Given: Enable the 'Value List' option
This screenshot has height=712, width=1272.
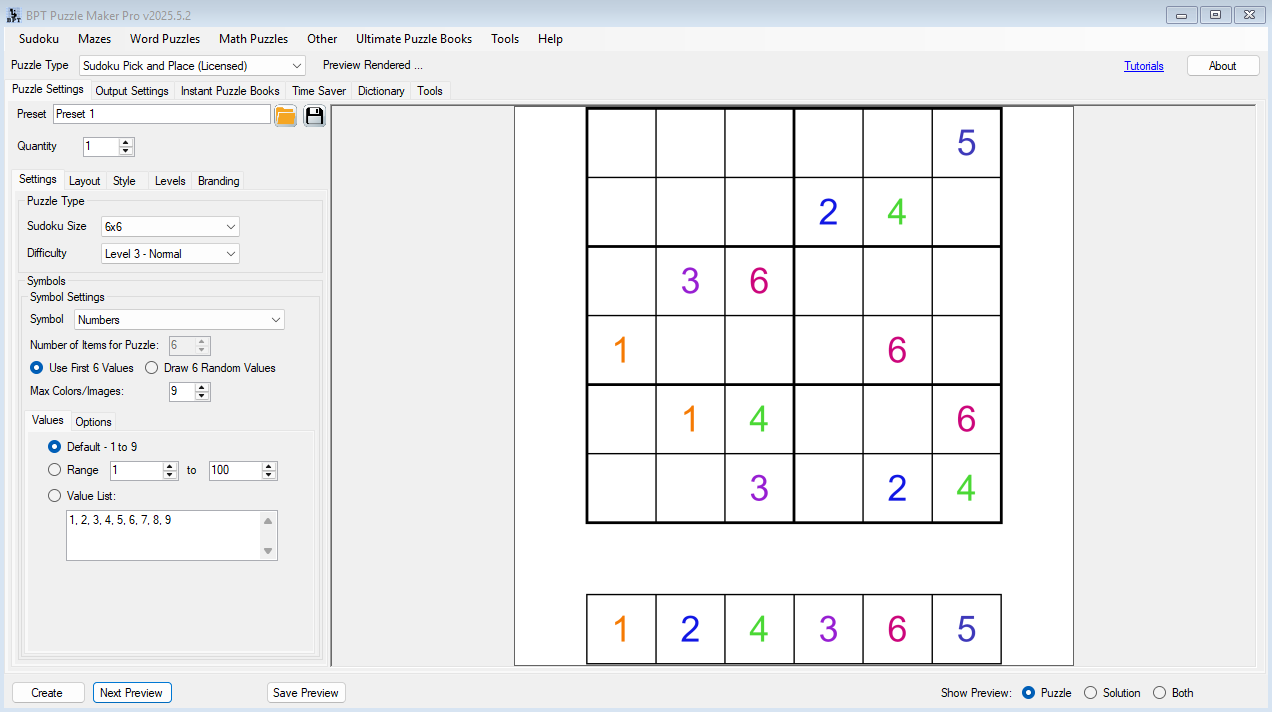Looking at the screenshot, I should (x=54, y=495).
